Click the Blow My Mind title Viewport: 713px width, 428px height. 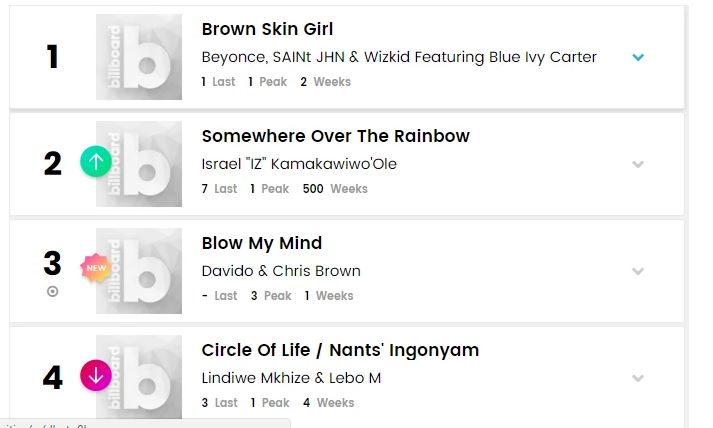(x=262, y=243)
